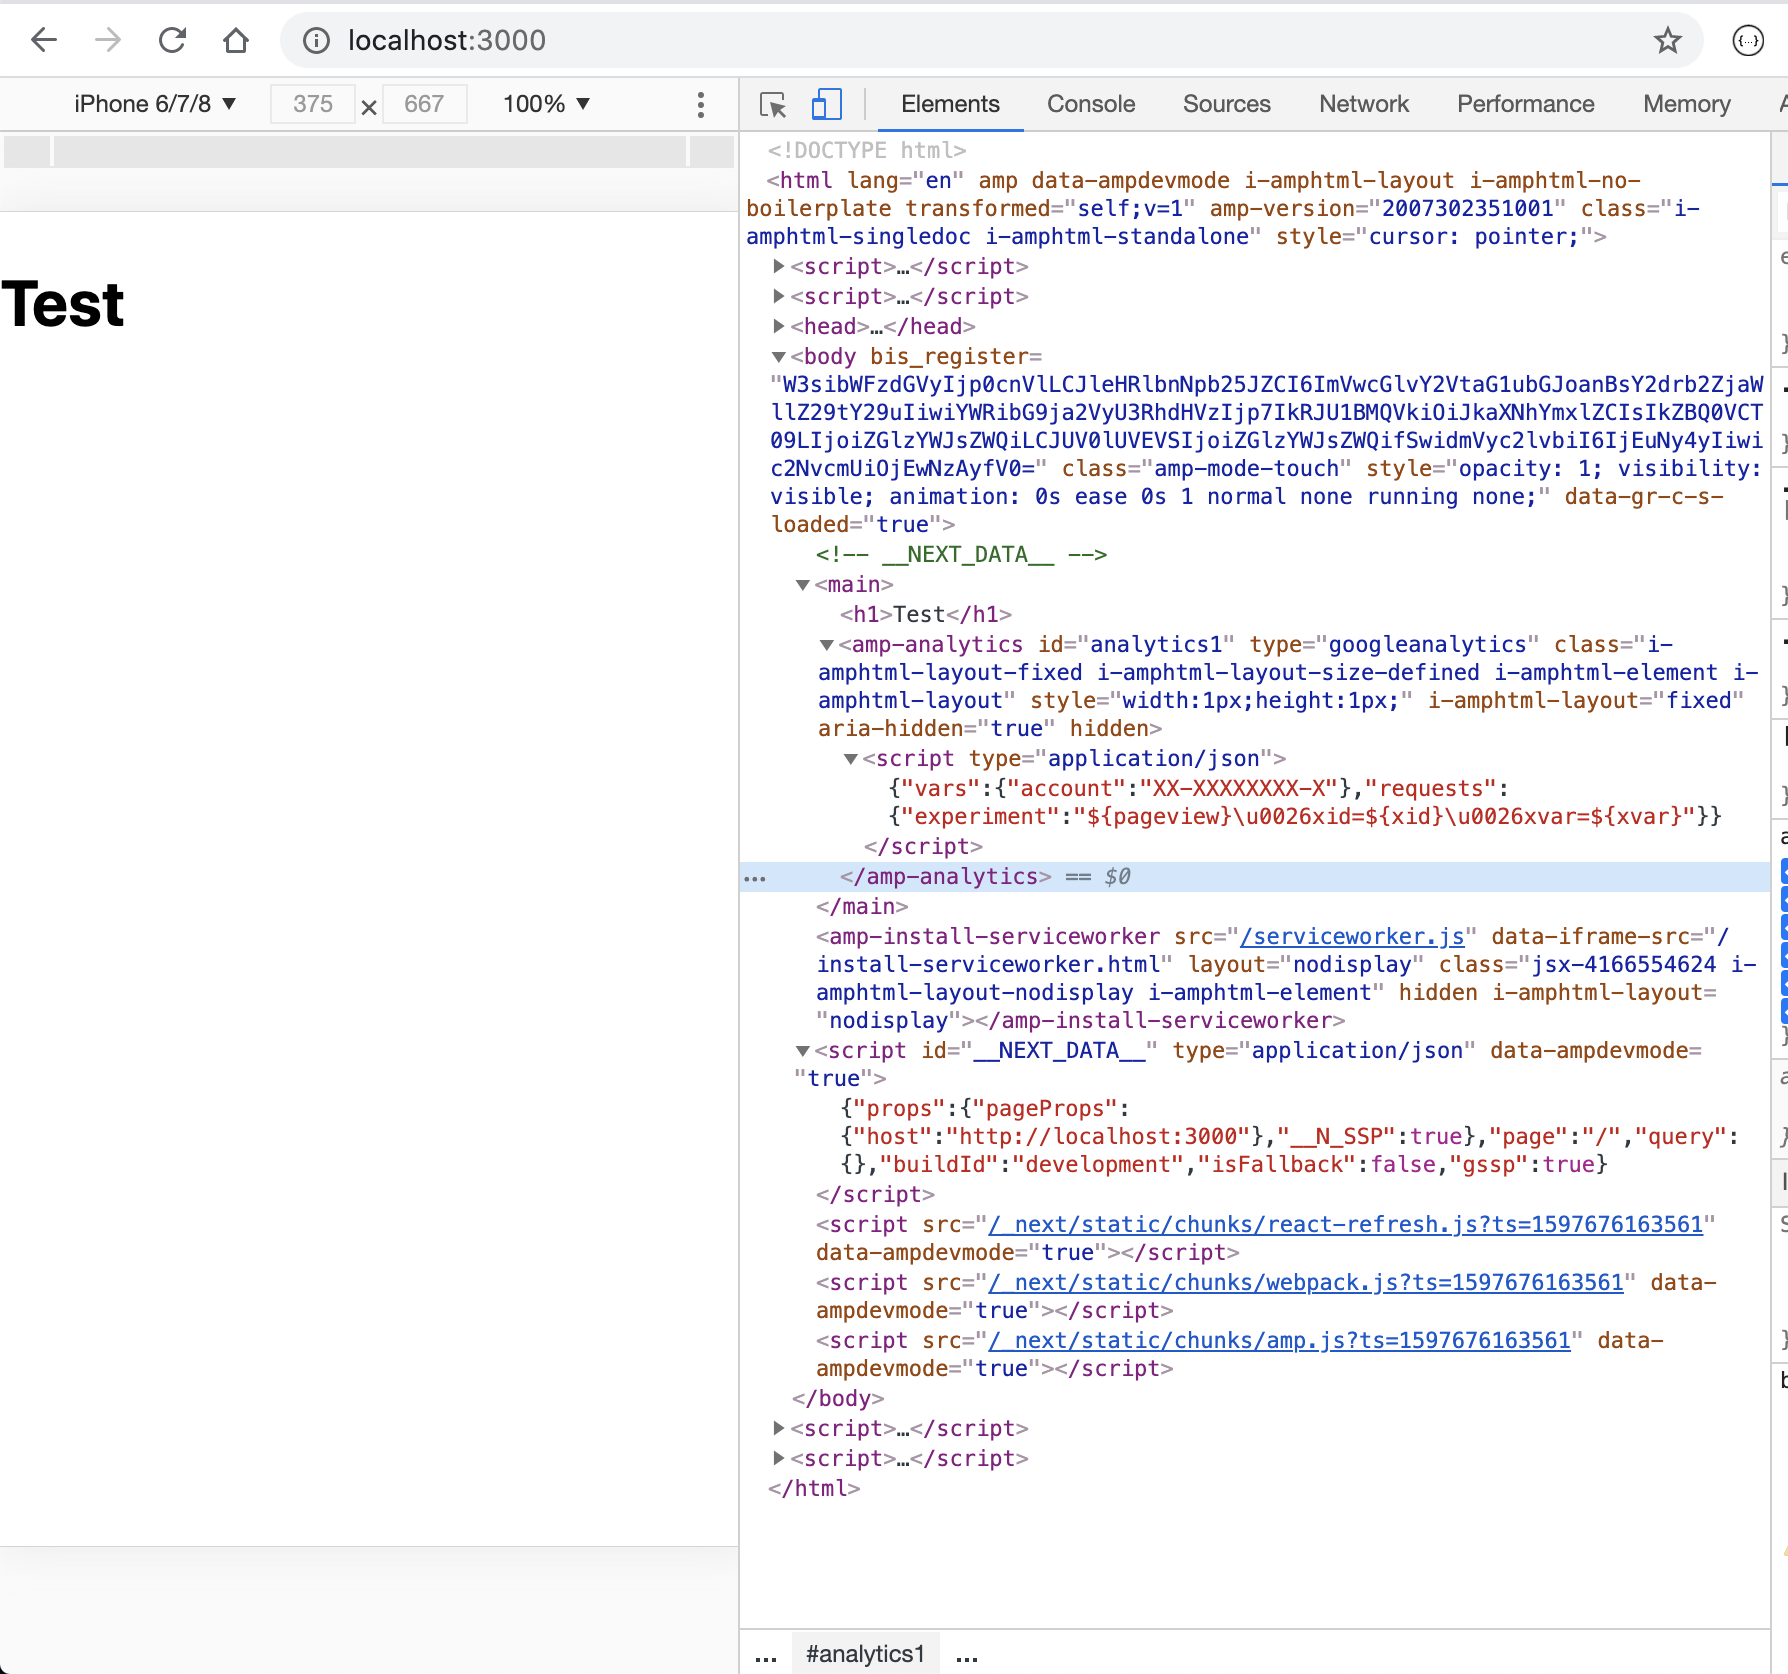Edit the viewport width field 375

coord(313,104)
